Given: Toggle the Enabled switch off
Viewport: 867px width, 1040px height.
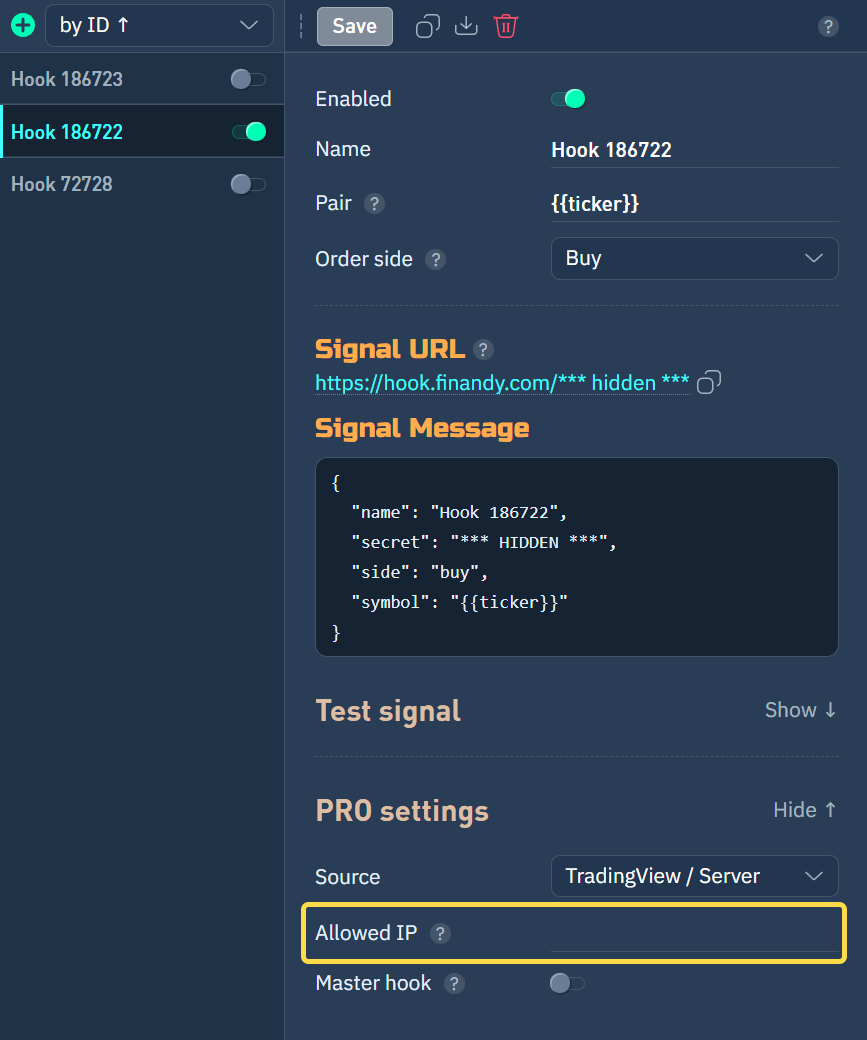Looking at the screenshot, I should click(568, 99).
